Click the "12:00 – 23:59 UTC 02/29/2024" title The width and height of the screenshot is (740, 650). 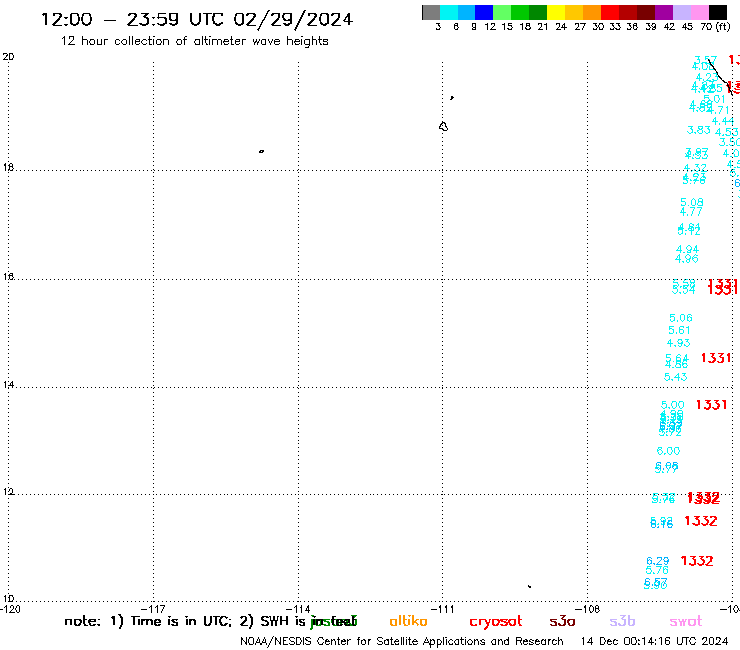197,20
